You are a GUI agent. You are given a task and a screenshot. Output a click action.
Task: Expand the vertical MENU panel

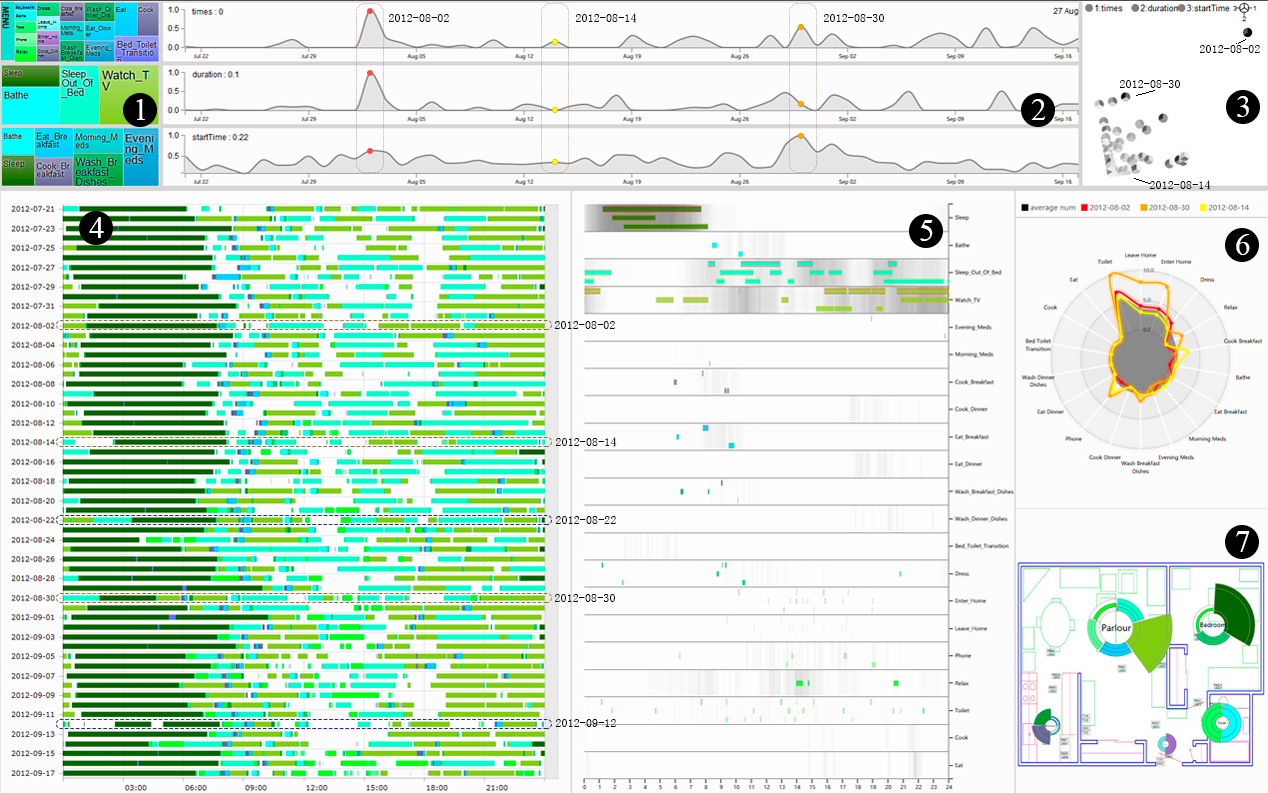click(x=6, y=32)
